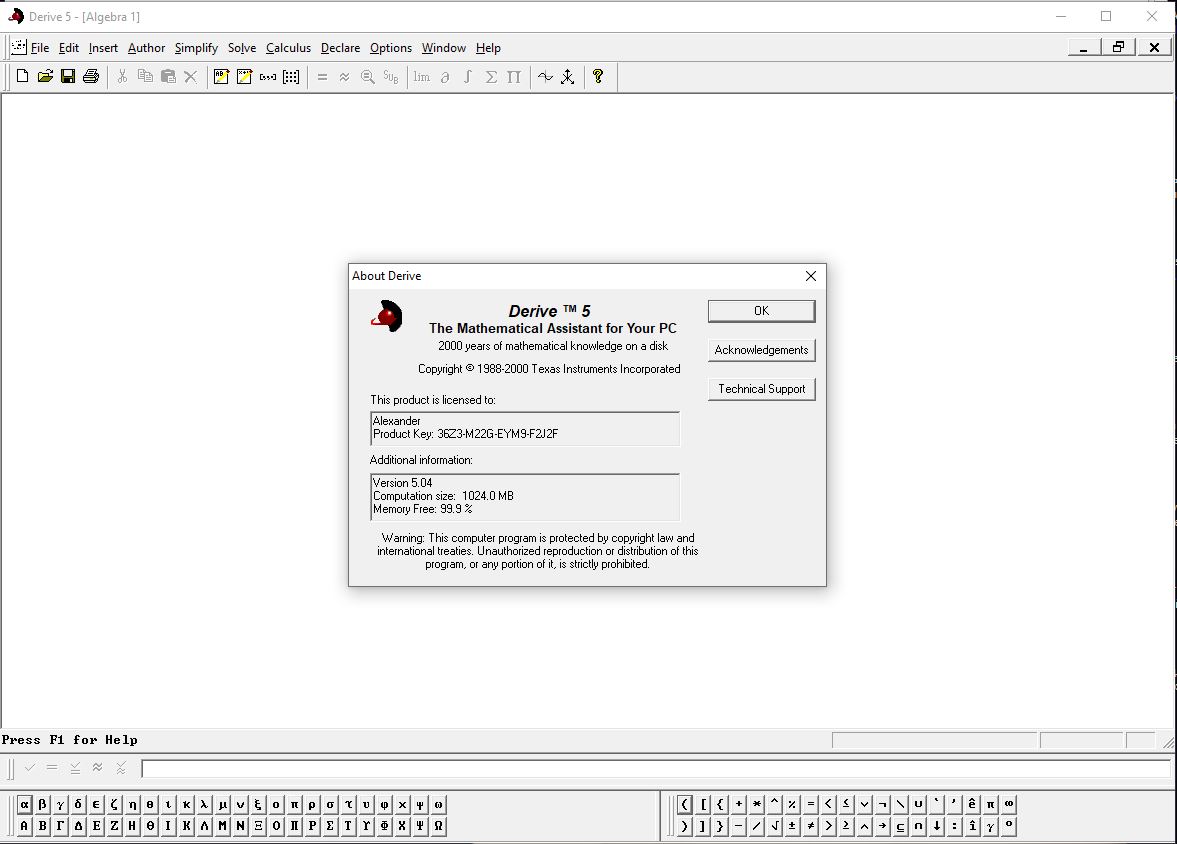1177x844 pixels.
Task: Click OK in the About Derive dialog
Action: [x=761, y=311]
